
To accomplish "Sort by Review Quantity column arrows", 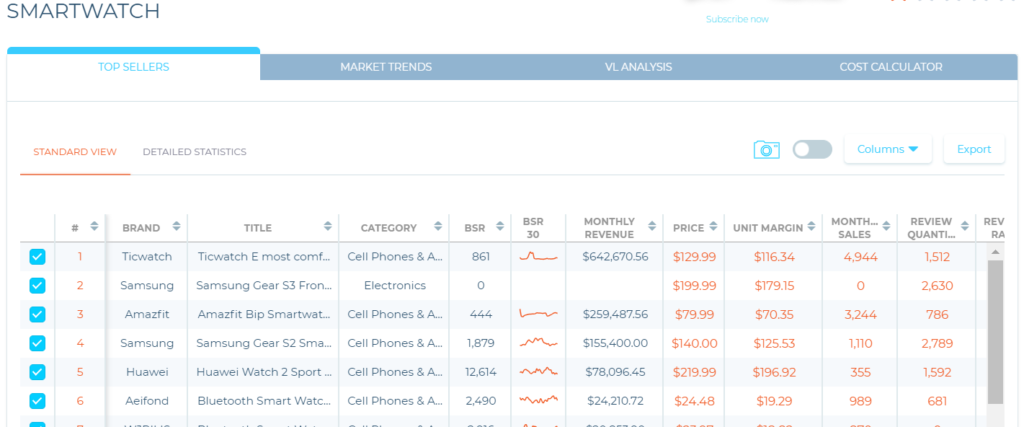I will click(963, 227).
